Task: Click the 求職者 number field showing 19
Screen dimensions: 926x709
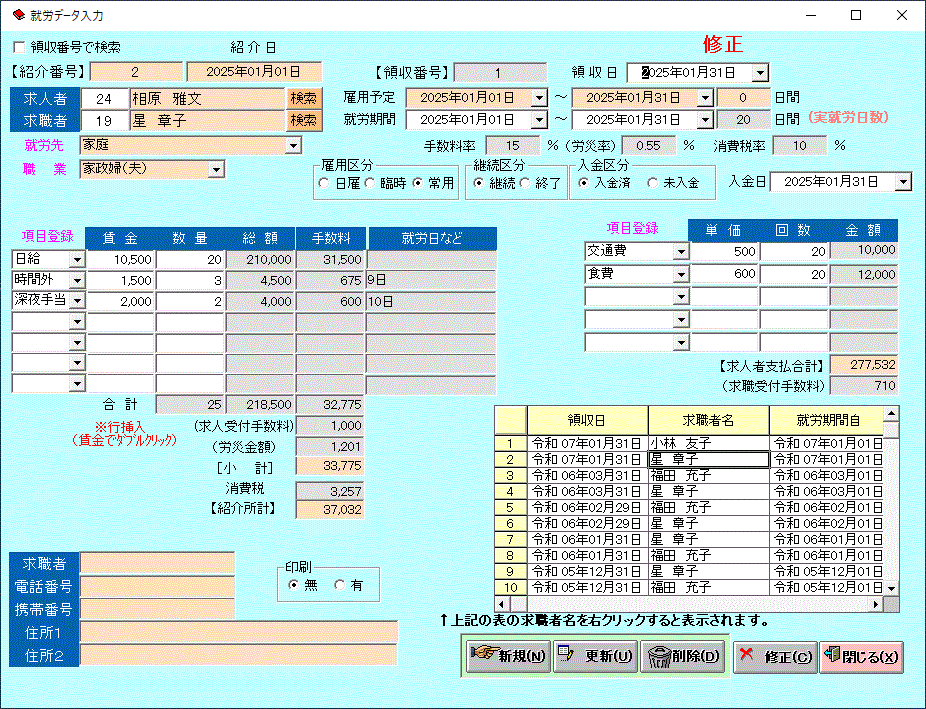Action: pyautogui.click(x=105, y=120)
